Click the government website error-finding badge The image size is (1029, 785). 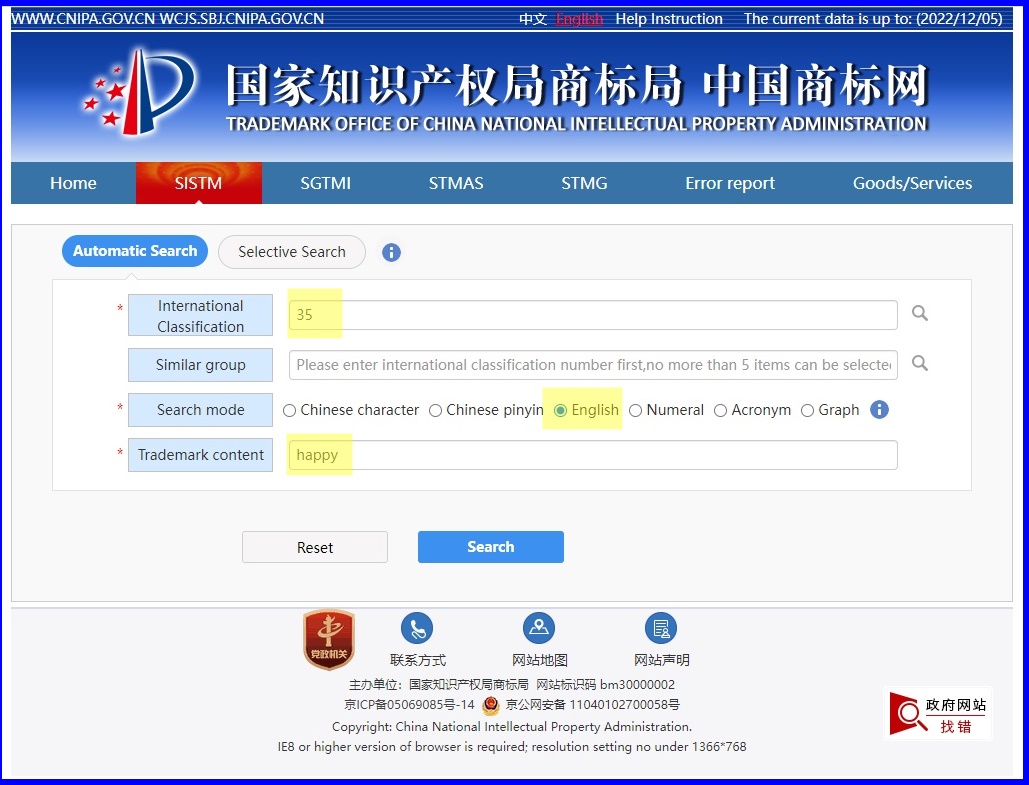[x=938, y=714]
